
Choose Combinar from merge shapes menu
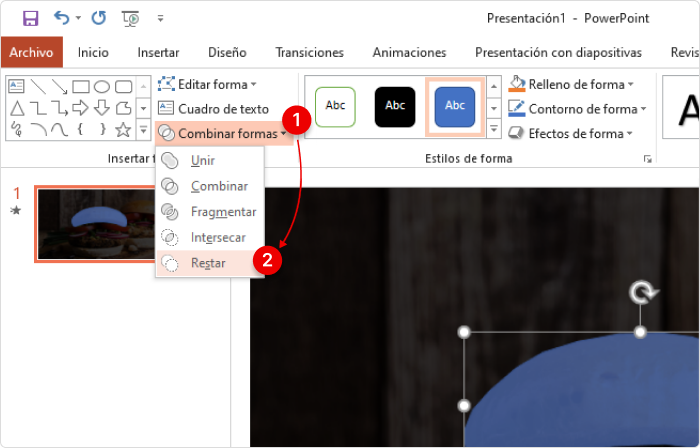(210, 186)
